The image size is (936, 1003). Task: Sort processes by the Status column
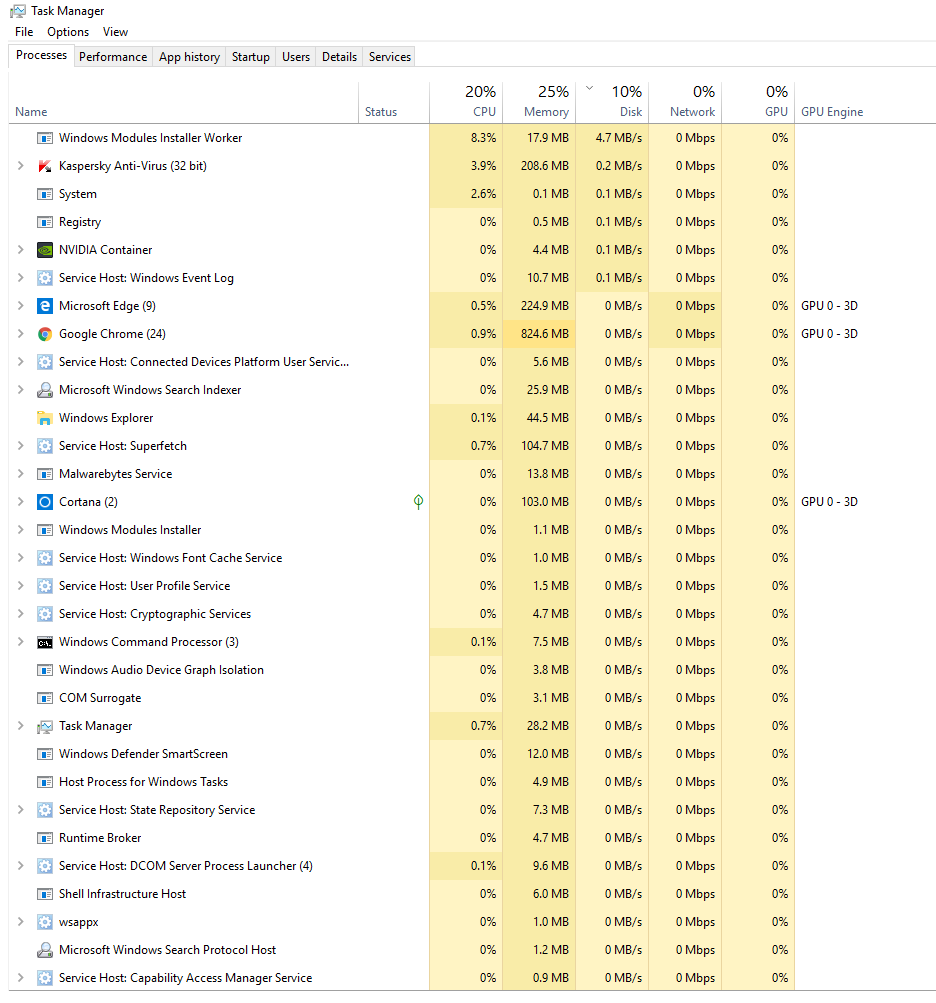pos(394,102)
